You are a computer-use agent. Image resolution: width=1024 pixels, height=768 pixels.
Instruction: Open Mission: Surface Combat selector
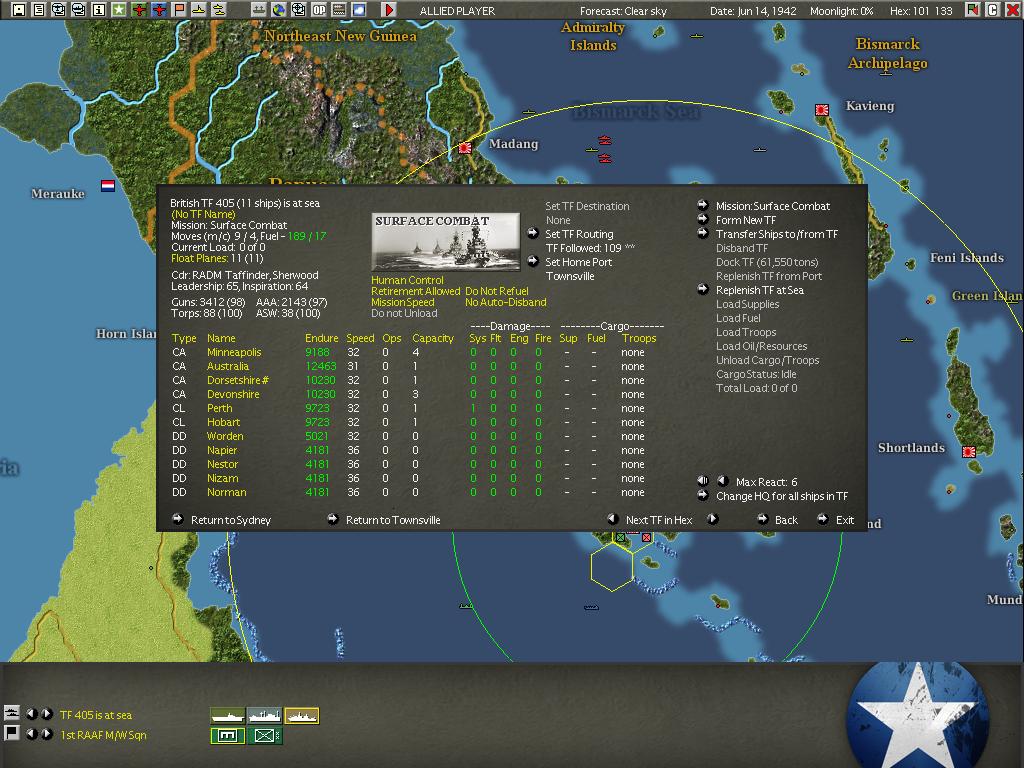[x=773, y=206]
